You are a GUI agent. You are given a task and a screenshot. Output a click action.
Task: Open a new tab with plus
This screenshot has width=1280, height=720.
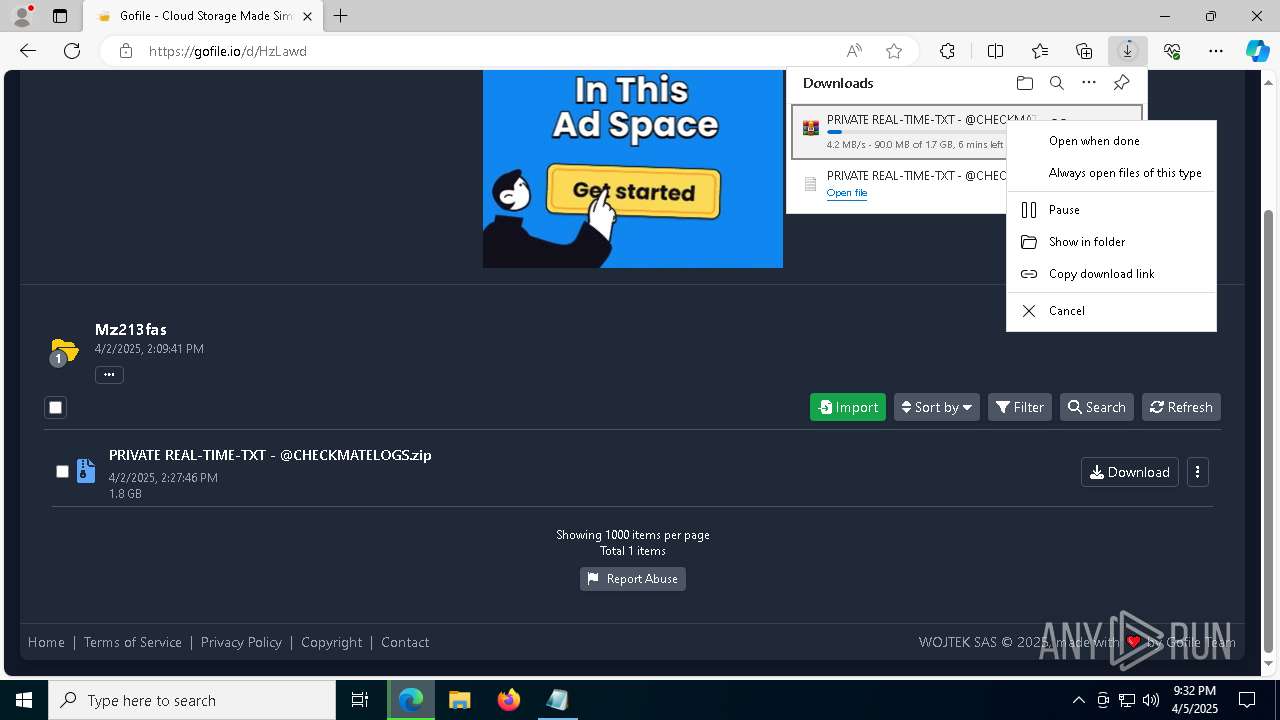[x=341, y=16]
